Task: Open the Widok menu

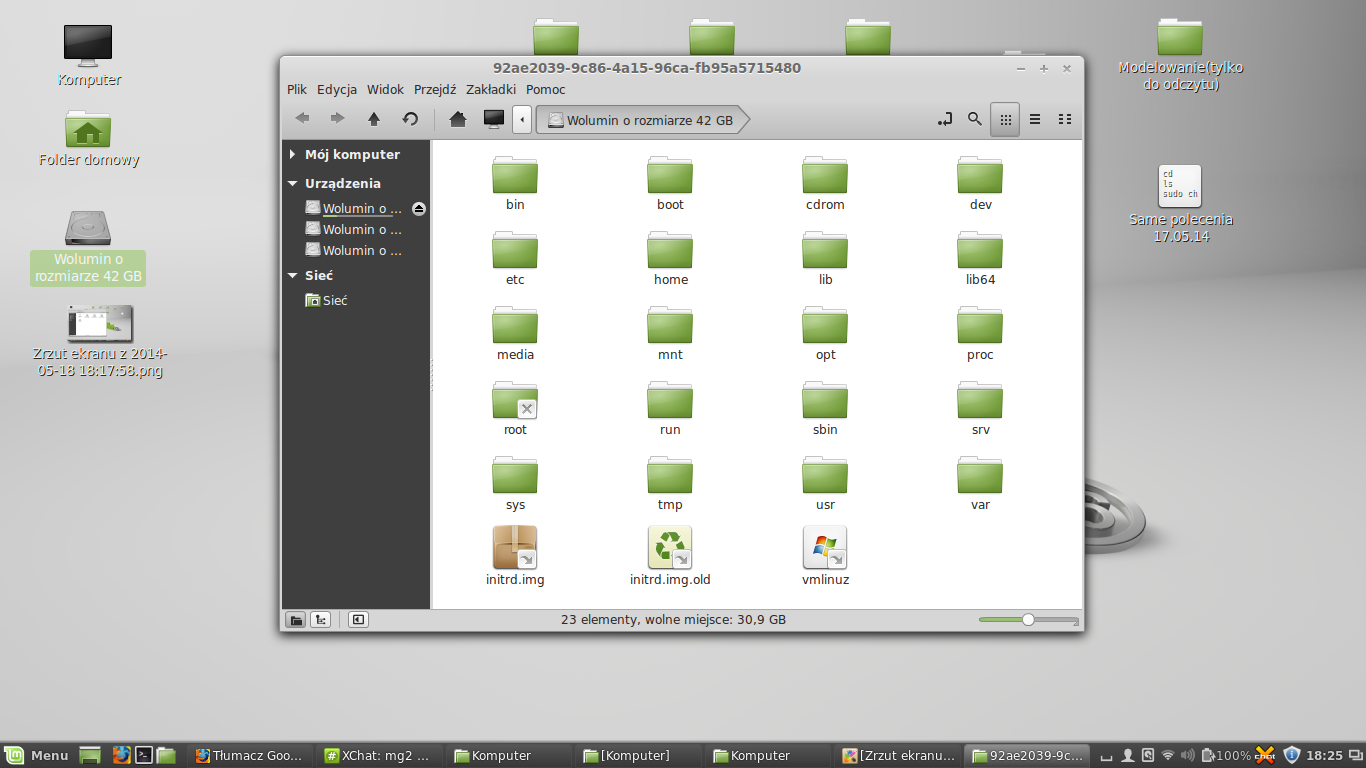Action: pyautogui.click(x=385, y=89)
